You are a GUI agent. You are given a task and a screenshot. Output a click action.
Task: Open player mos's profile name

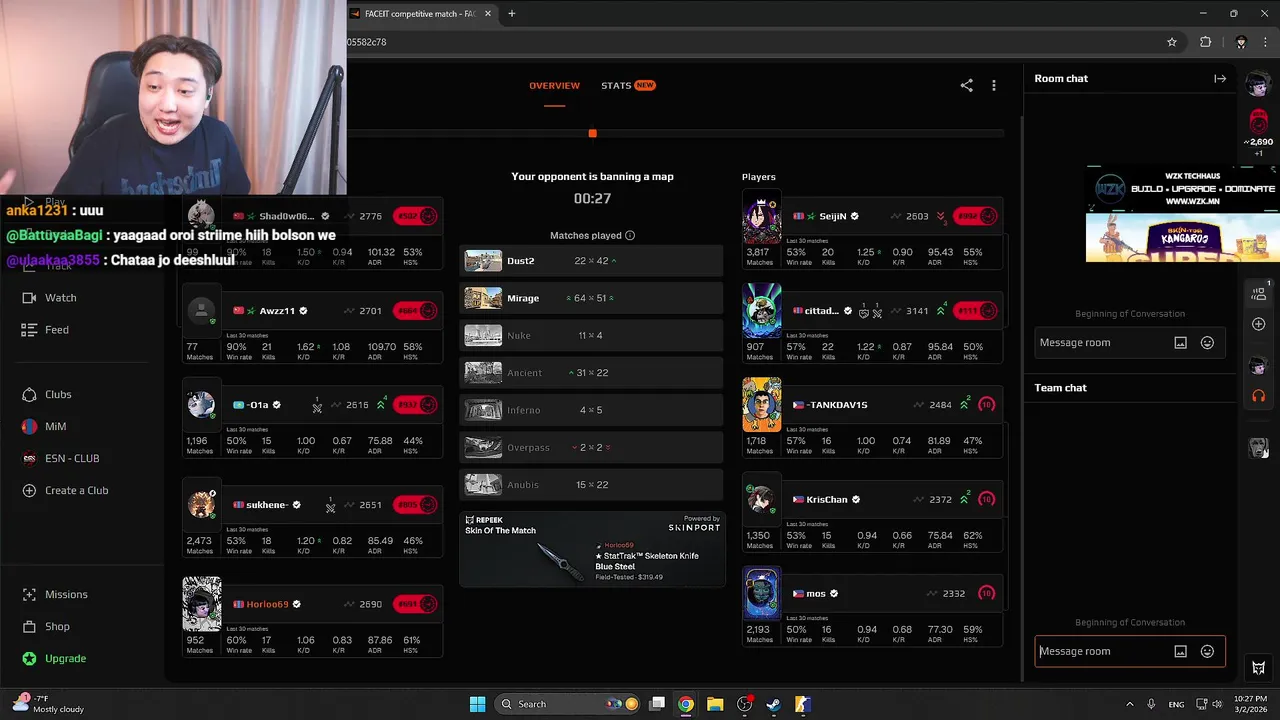pyautogui.click(x=816, y=594)
